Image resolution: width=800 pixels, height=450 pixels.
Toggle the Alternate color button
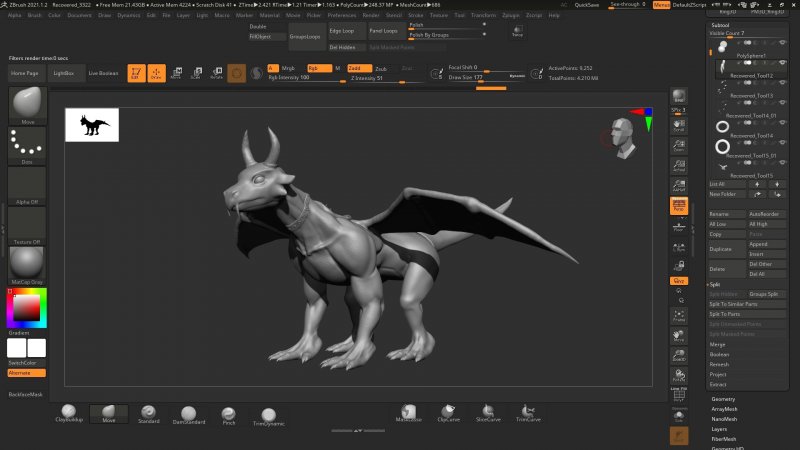click(27, 373)
